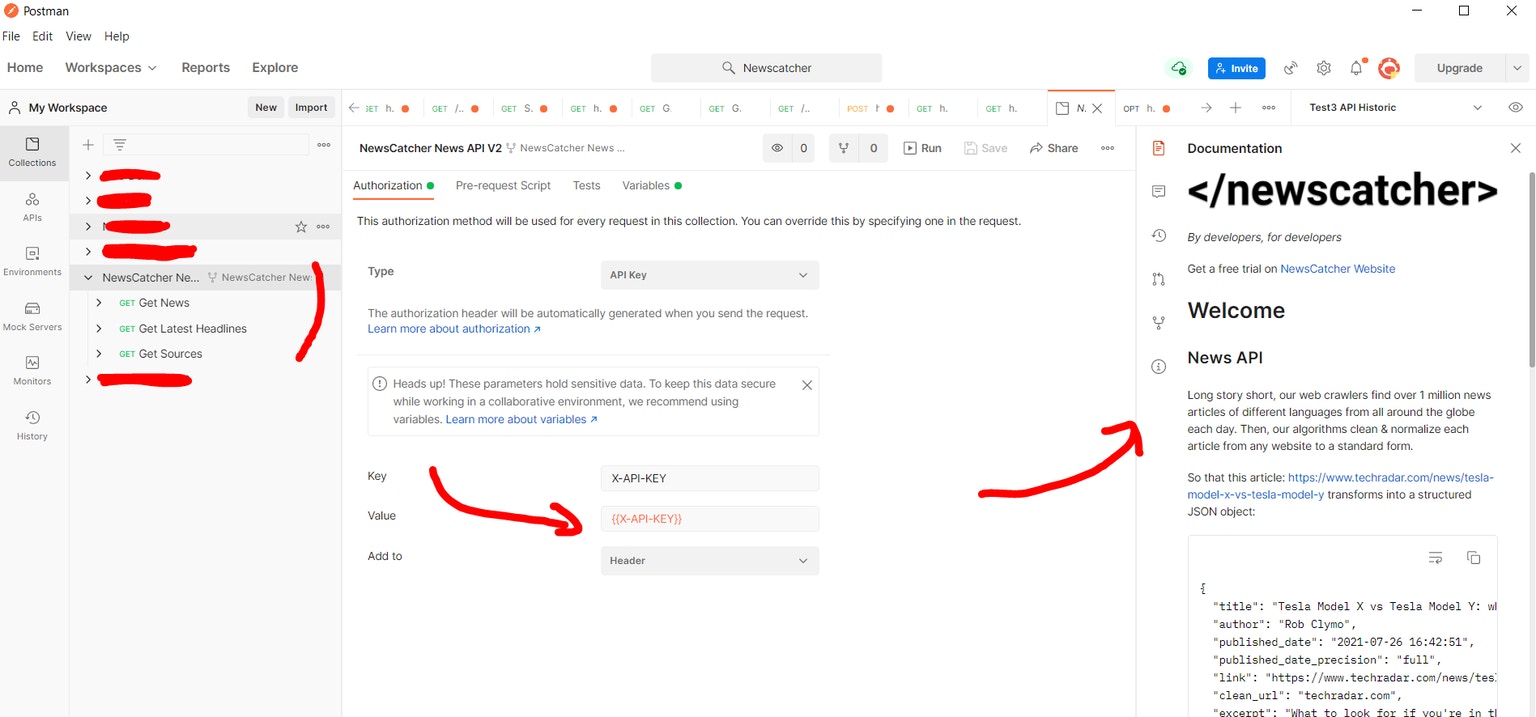Image resolution: width=1536 pixels, height=717 pixels.
Task: Open the capture requests satellite icon
Action: click(x=1291, y=68)
